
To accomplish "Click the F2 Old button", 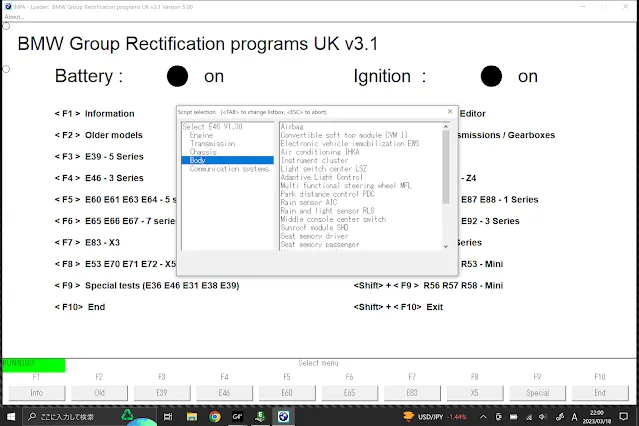I will (x=99, y=393).
